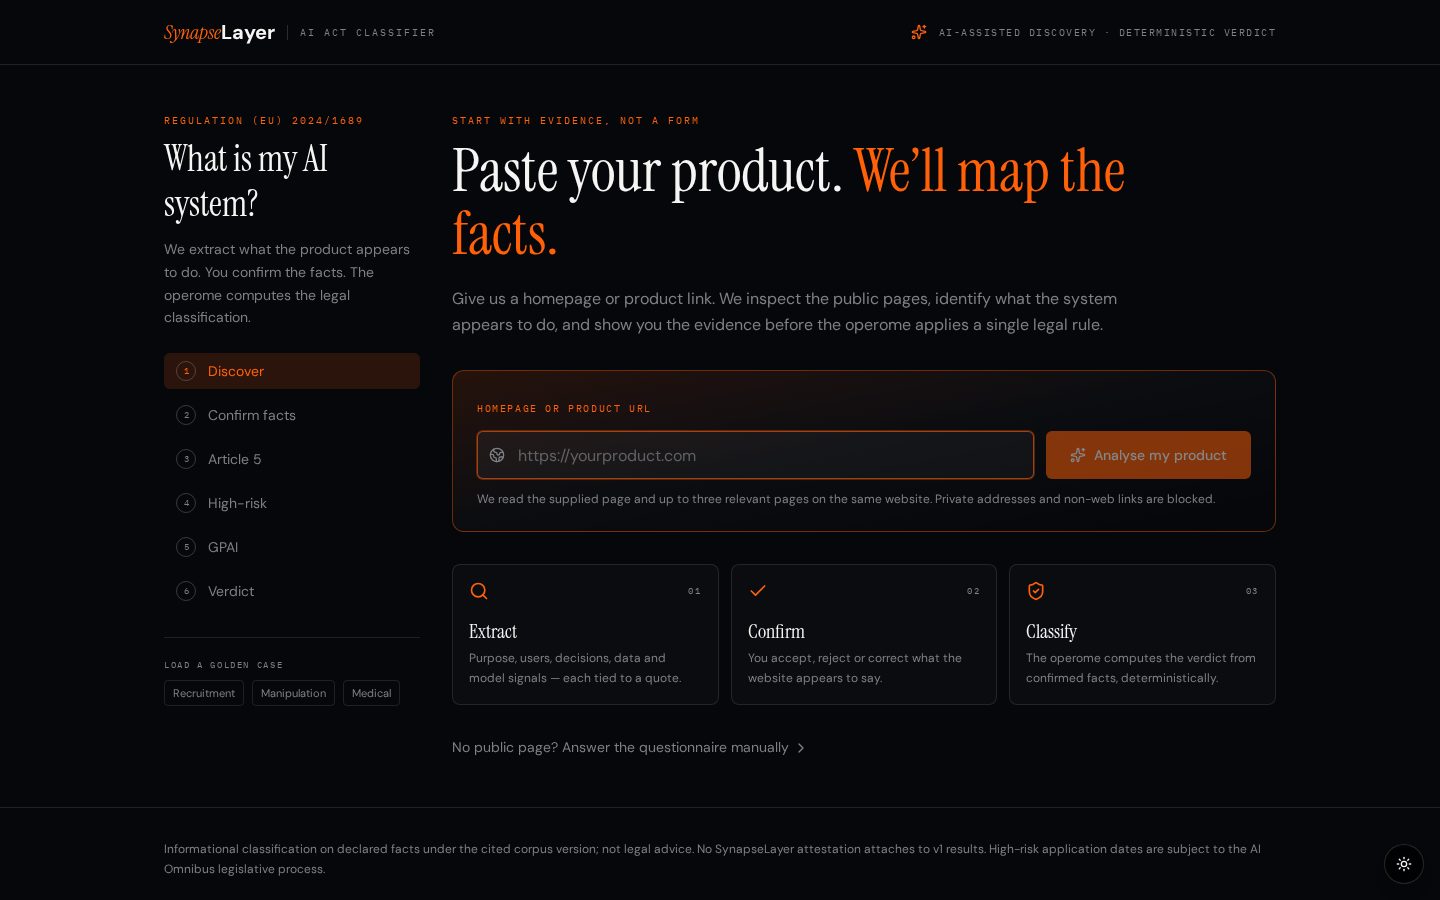Load the Recruitment golden case
This screenshot has height=900, width=1440.
pos(204,693)
